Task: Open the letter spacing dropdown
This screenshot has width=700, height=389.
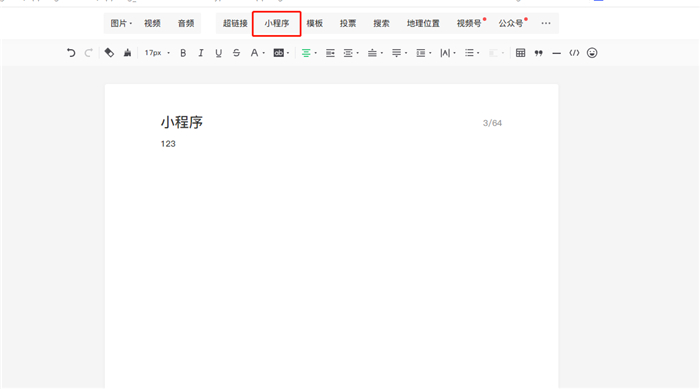Action: 447,53
